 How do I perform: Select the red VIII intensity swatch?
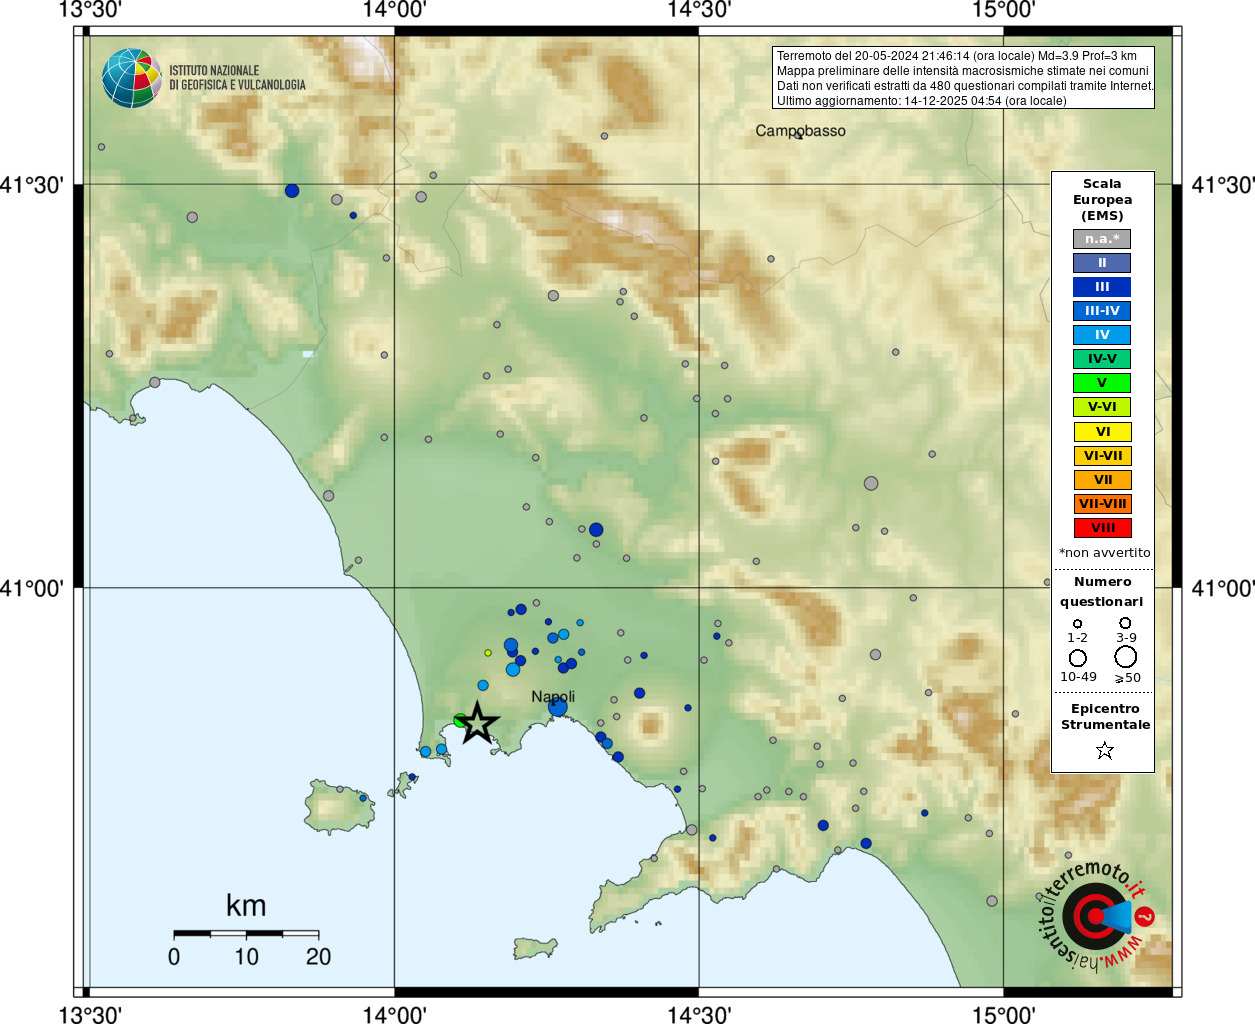click(x=1102, y=528)
